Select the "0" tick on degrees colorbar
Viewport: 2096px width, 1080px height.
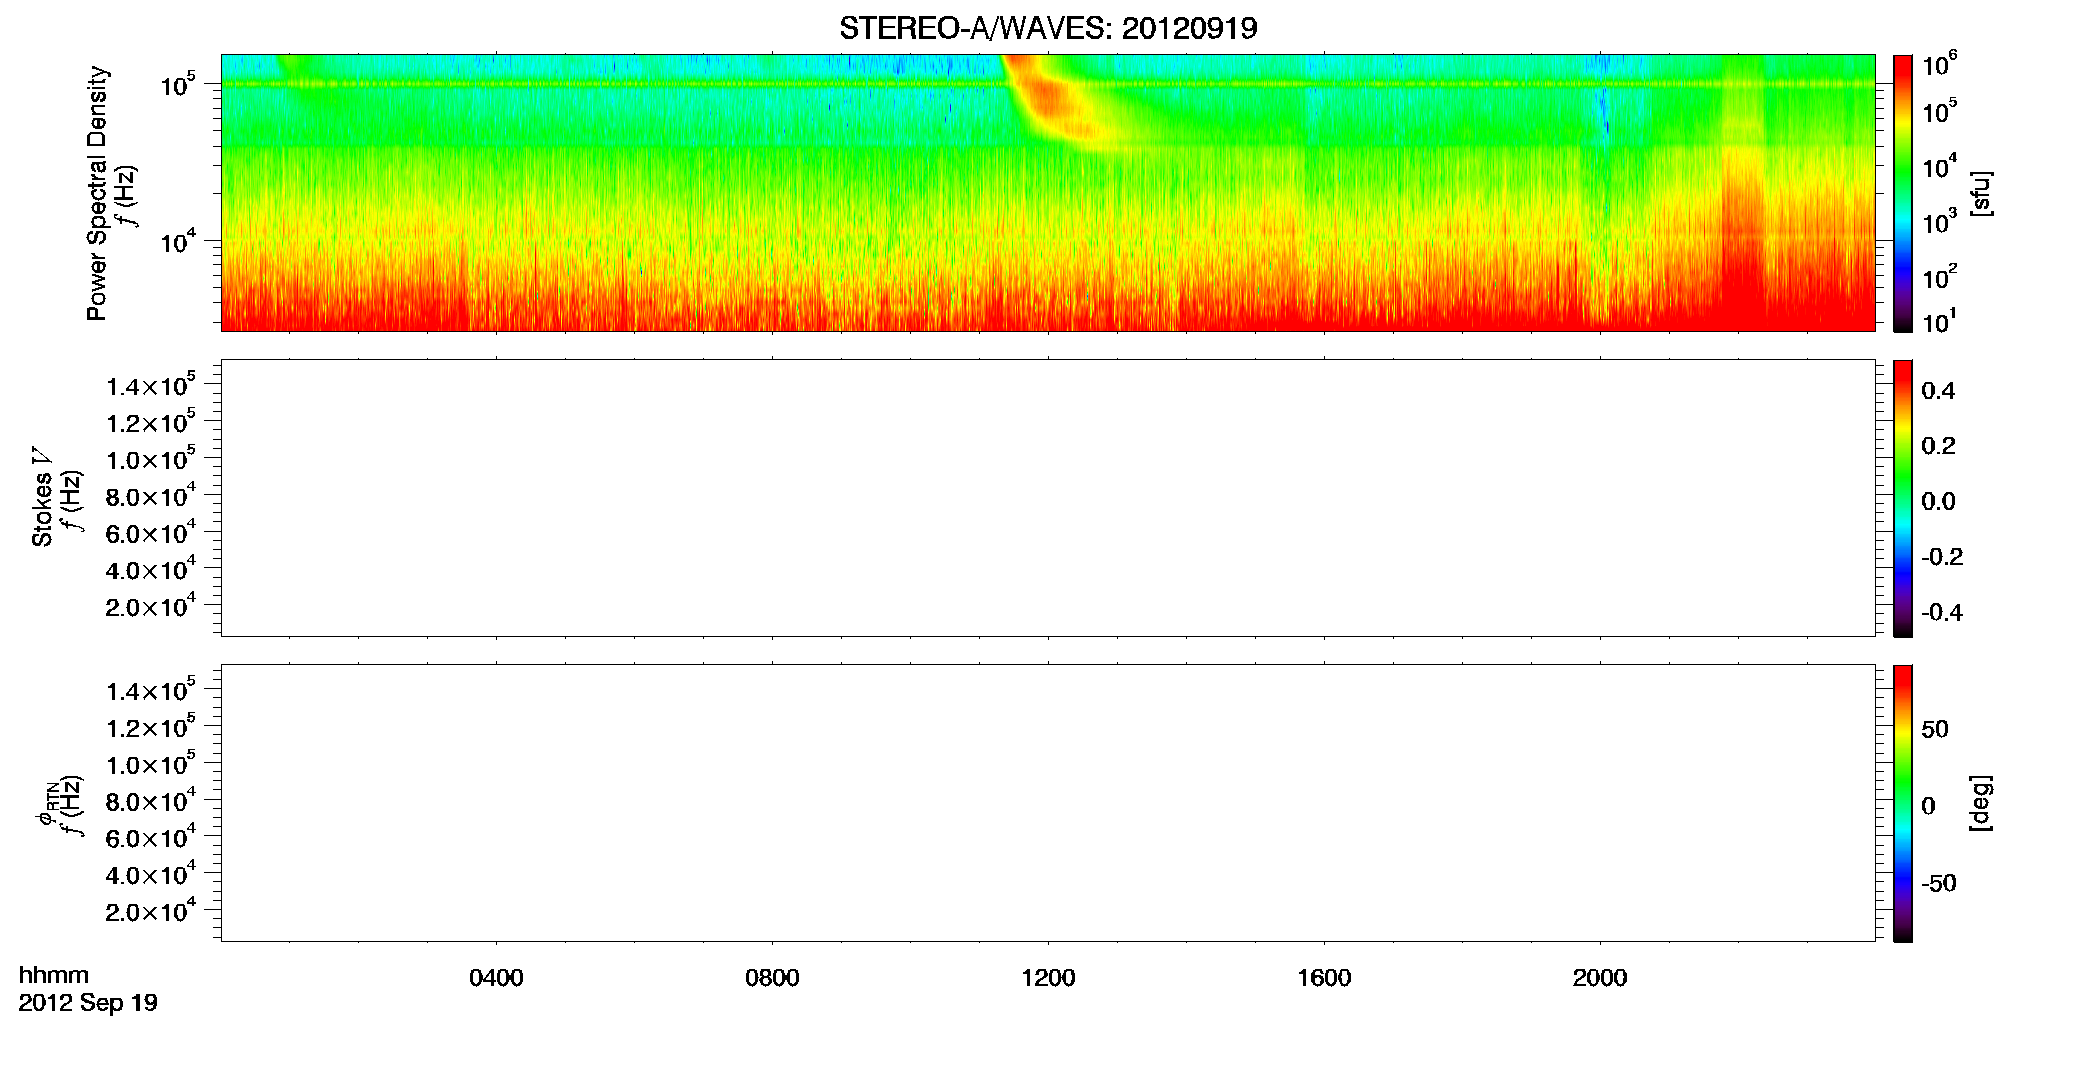[x=1928, y=805]
